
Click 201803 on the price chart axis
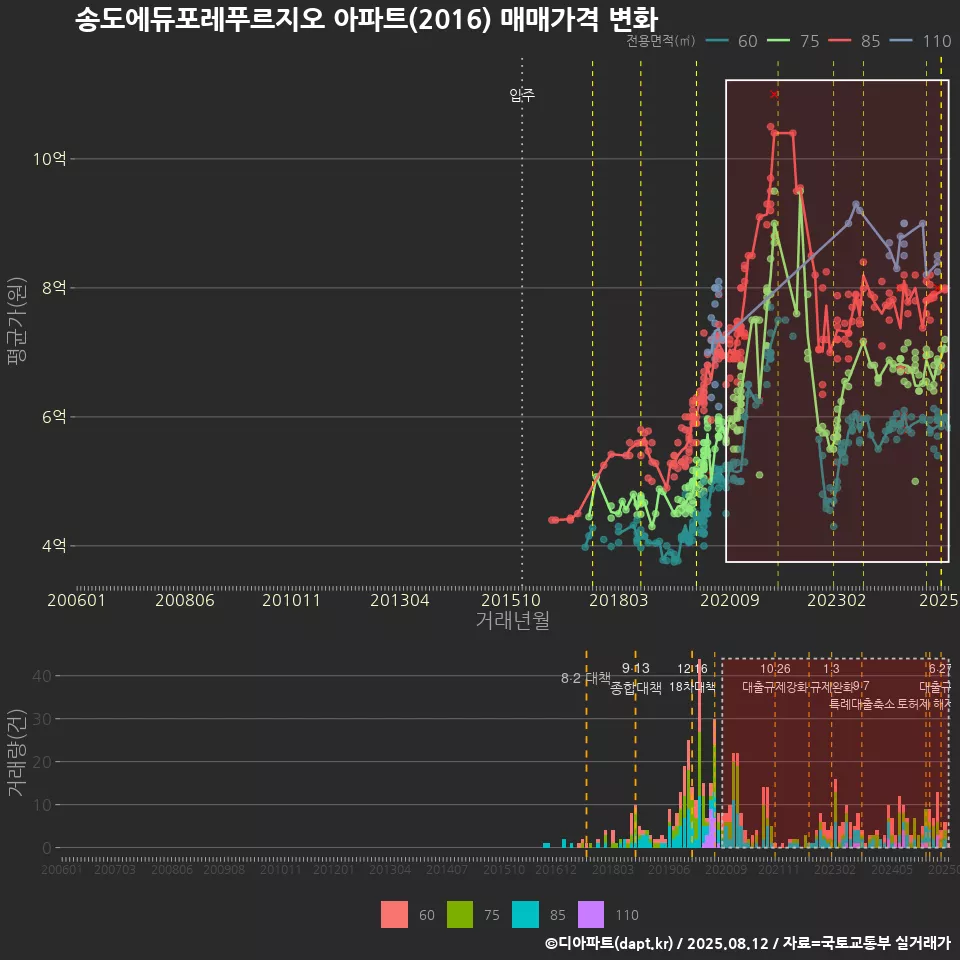[x=618, y=600]
